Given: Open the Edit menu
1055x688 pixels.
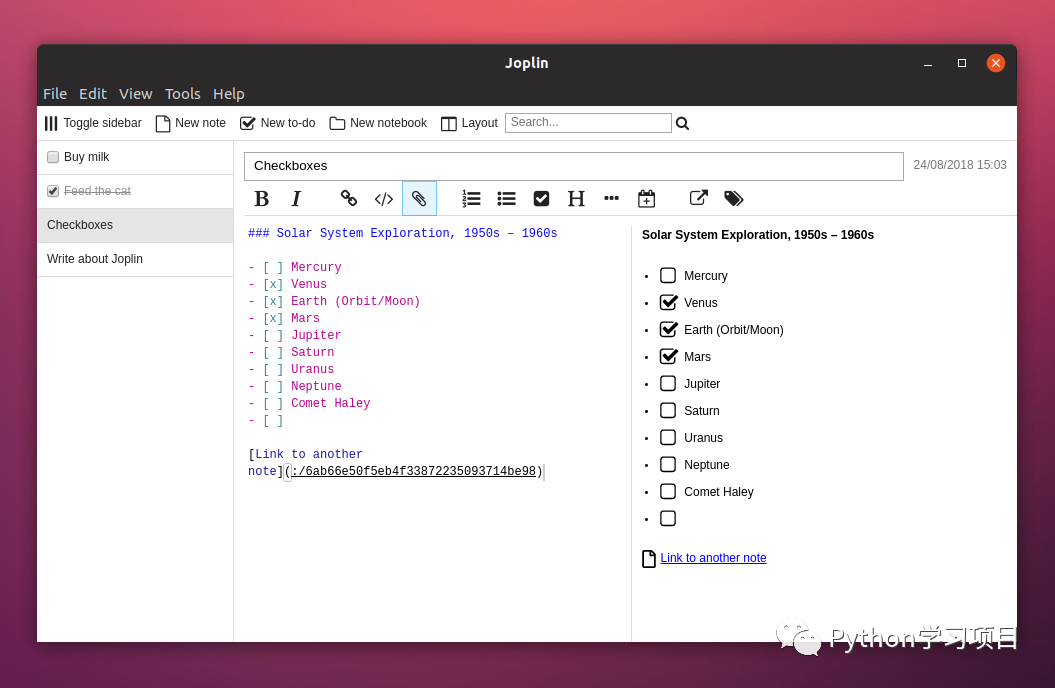Looking at the screenshot, I should coord(93,93).
